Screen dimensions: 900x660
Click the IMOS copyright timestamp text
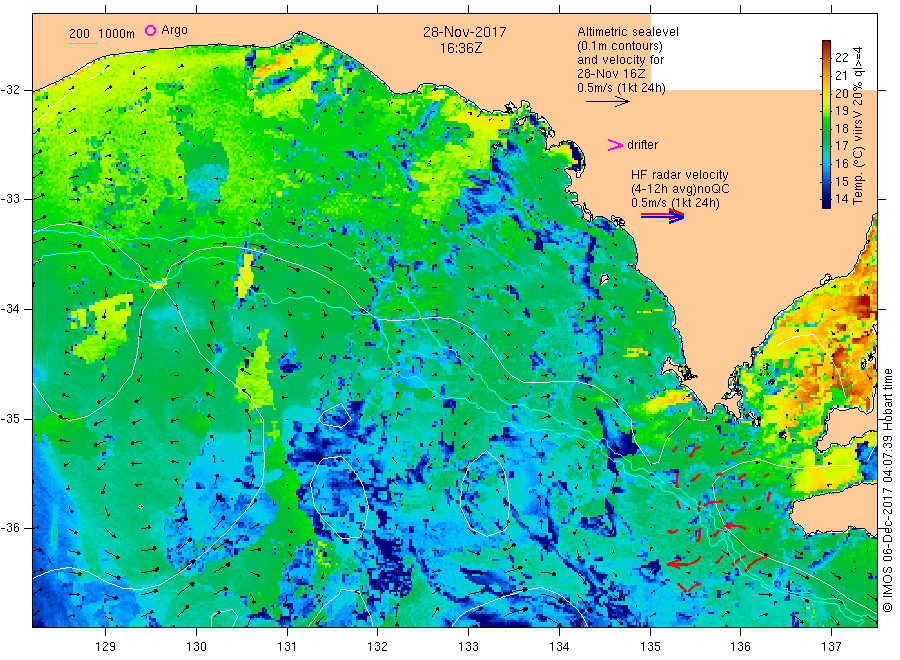pyautogui.click(x=887, y=491)
